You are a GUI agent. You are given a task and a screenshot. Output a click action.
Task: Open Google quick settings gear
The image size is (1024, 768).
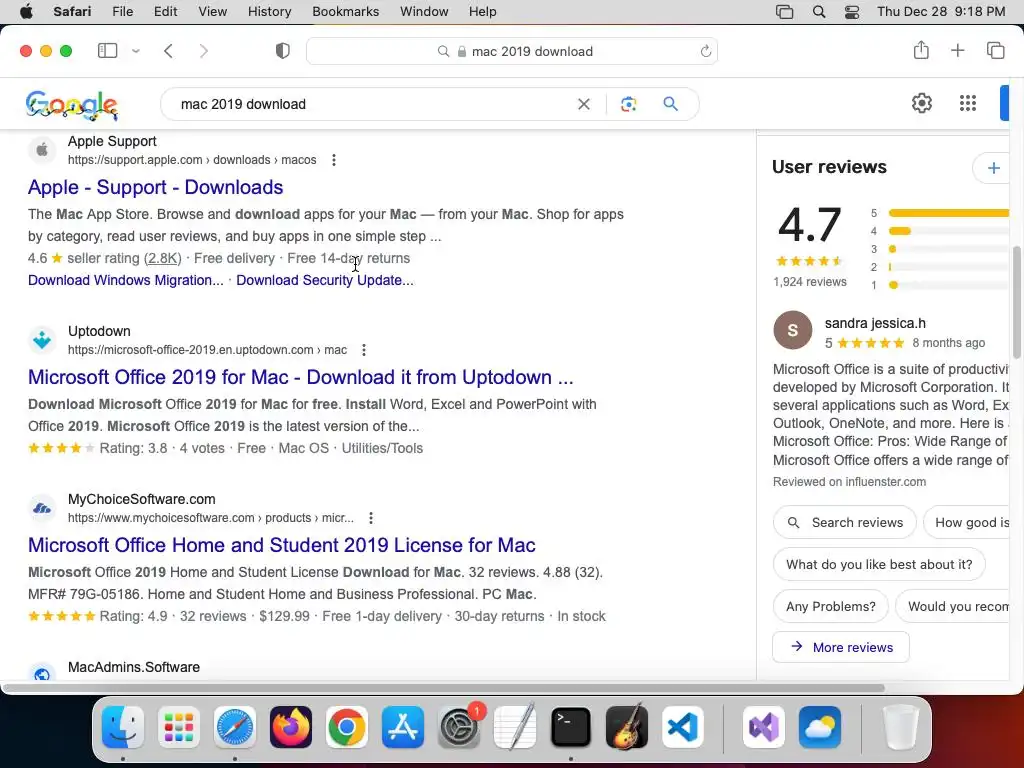coord(921,103)
